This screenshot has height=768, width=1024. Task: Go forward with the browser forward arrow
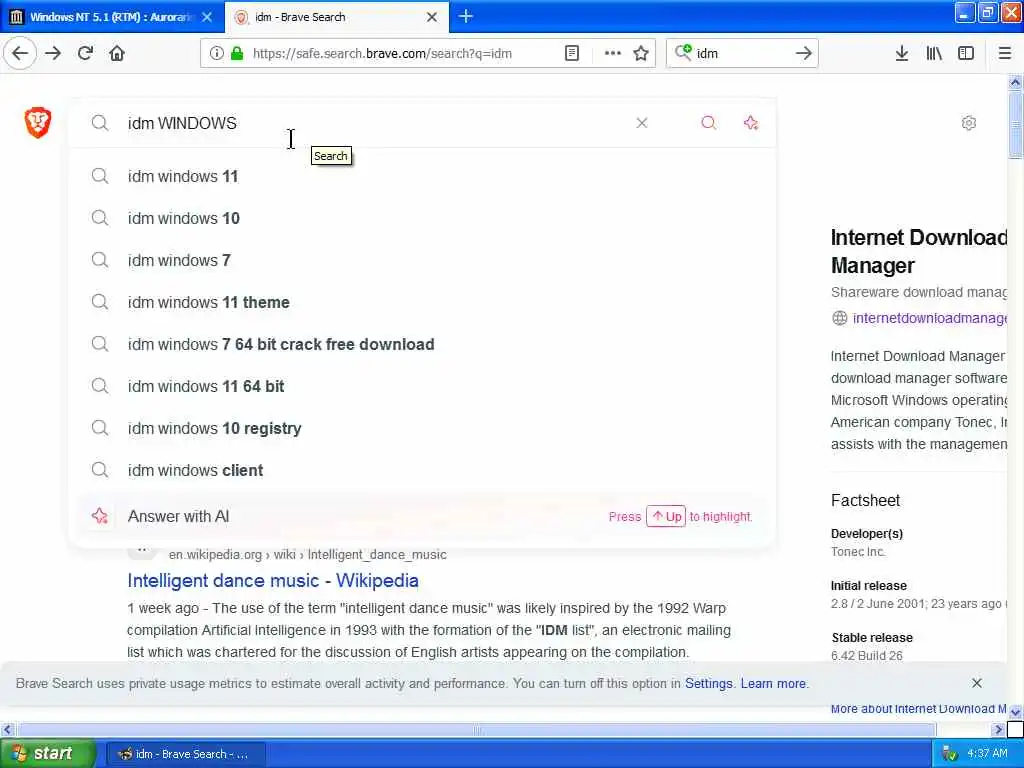tap(53, 53)
